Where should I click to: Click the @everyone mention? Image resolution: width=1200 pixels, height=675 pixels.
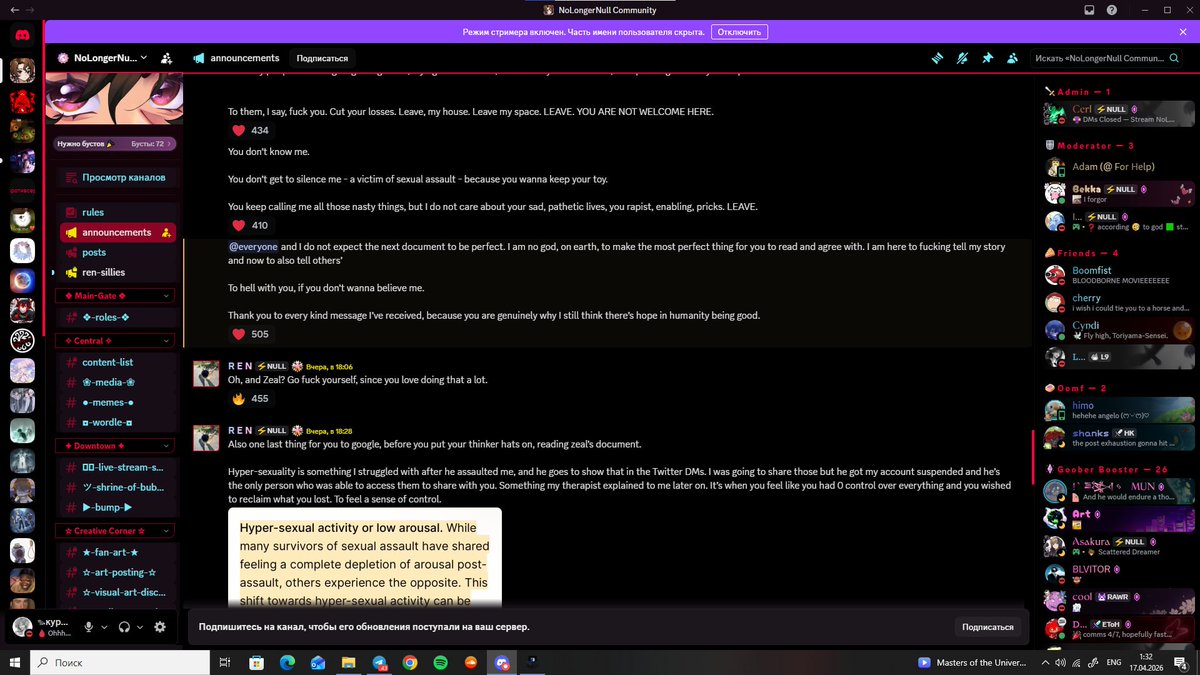(x=253, y=246)
